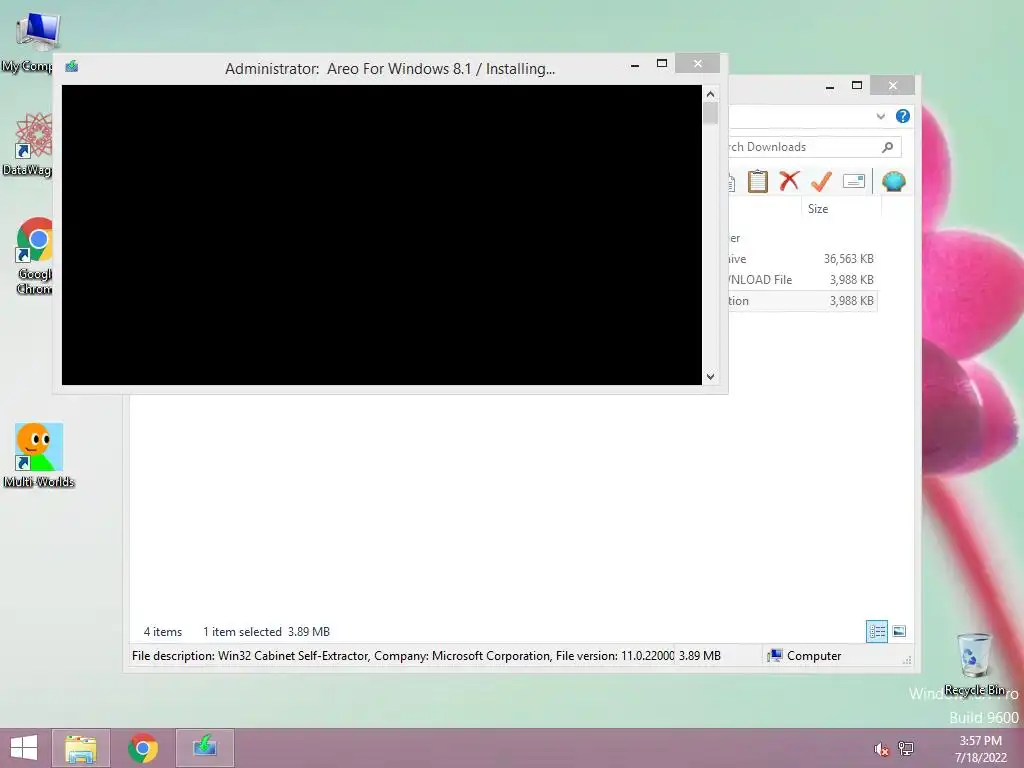Click the red X Delete icon in toolbar
The height and width of the screenshot is (768, 1024).
789,181
